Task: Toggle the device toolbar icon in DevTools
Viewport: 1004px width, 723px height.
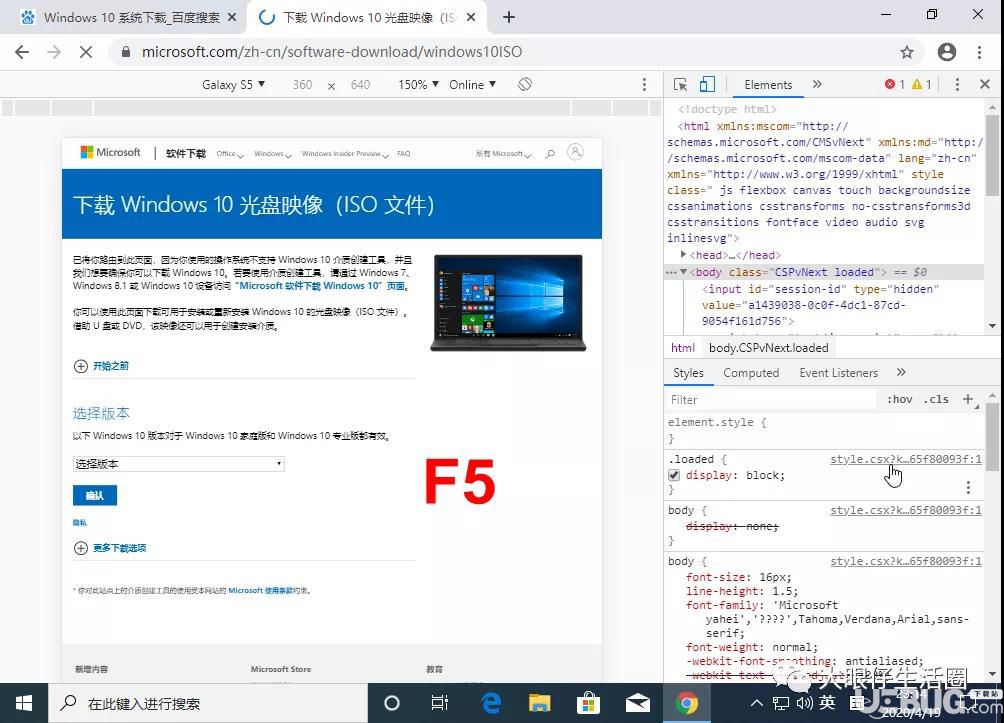Action: click(707, 85)
